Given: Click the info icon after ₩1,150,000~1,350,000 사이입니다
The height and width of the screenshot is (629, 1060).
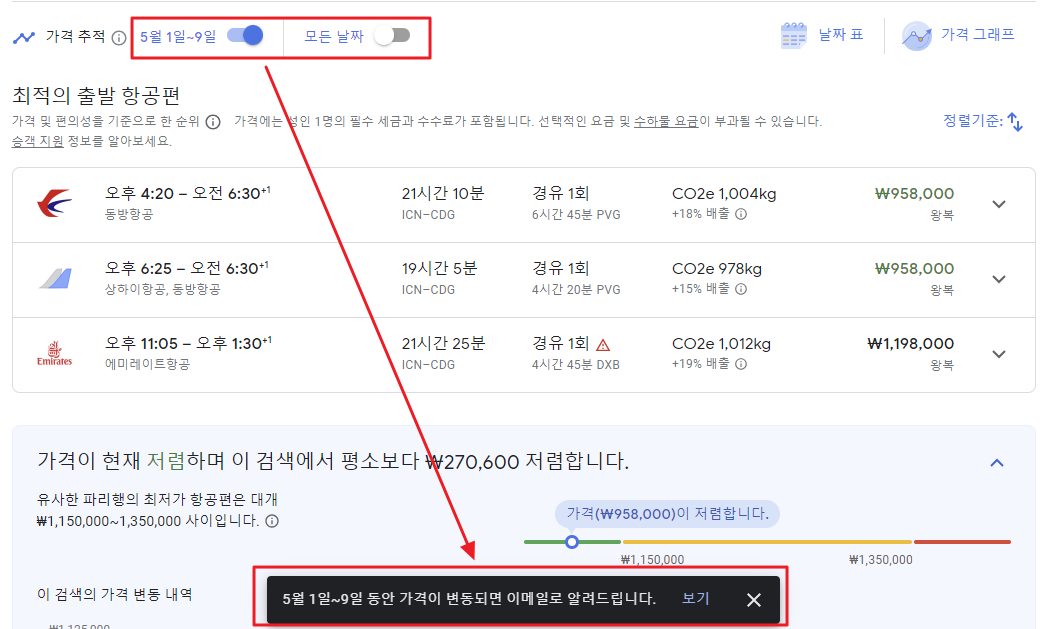Looking at the screenshot, I should click(x=272, y=521).
